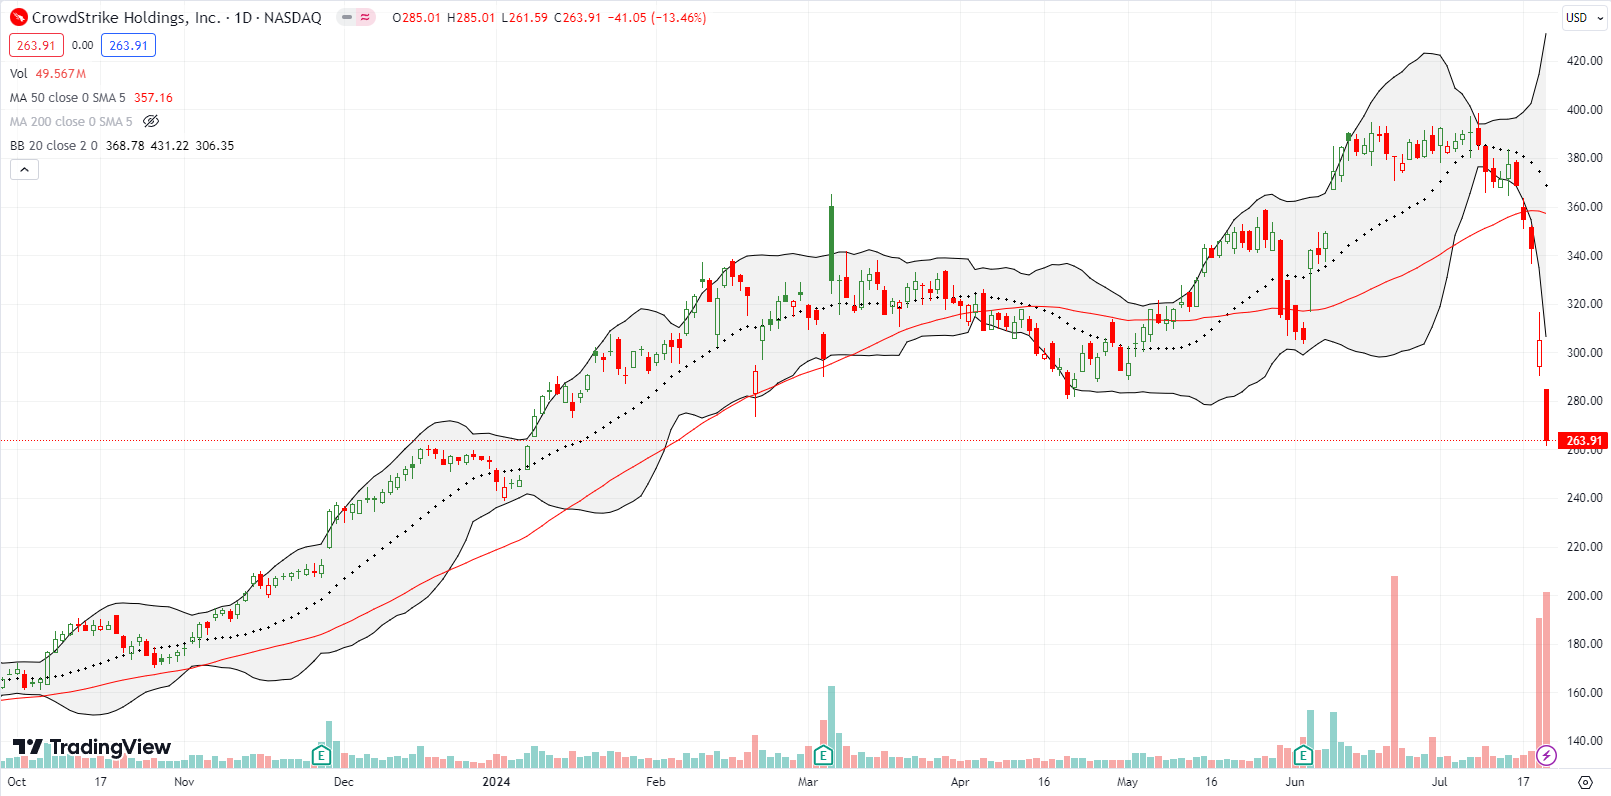The width and height of the screenshot is (1611, 796).
Task: Select the BB 20 close indicator legend
Action: pyautogui.click(x=54, y=145)
